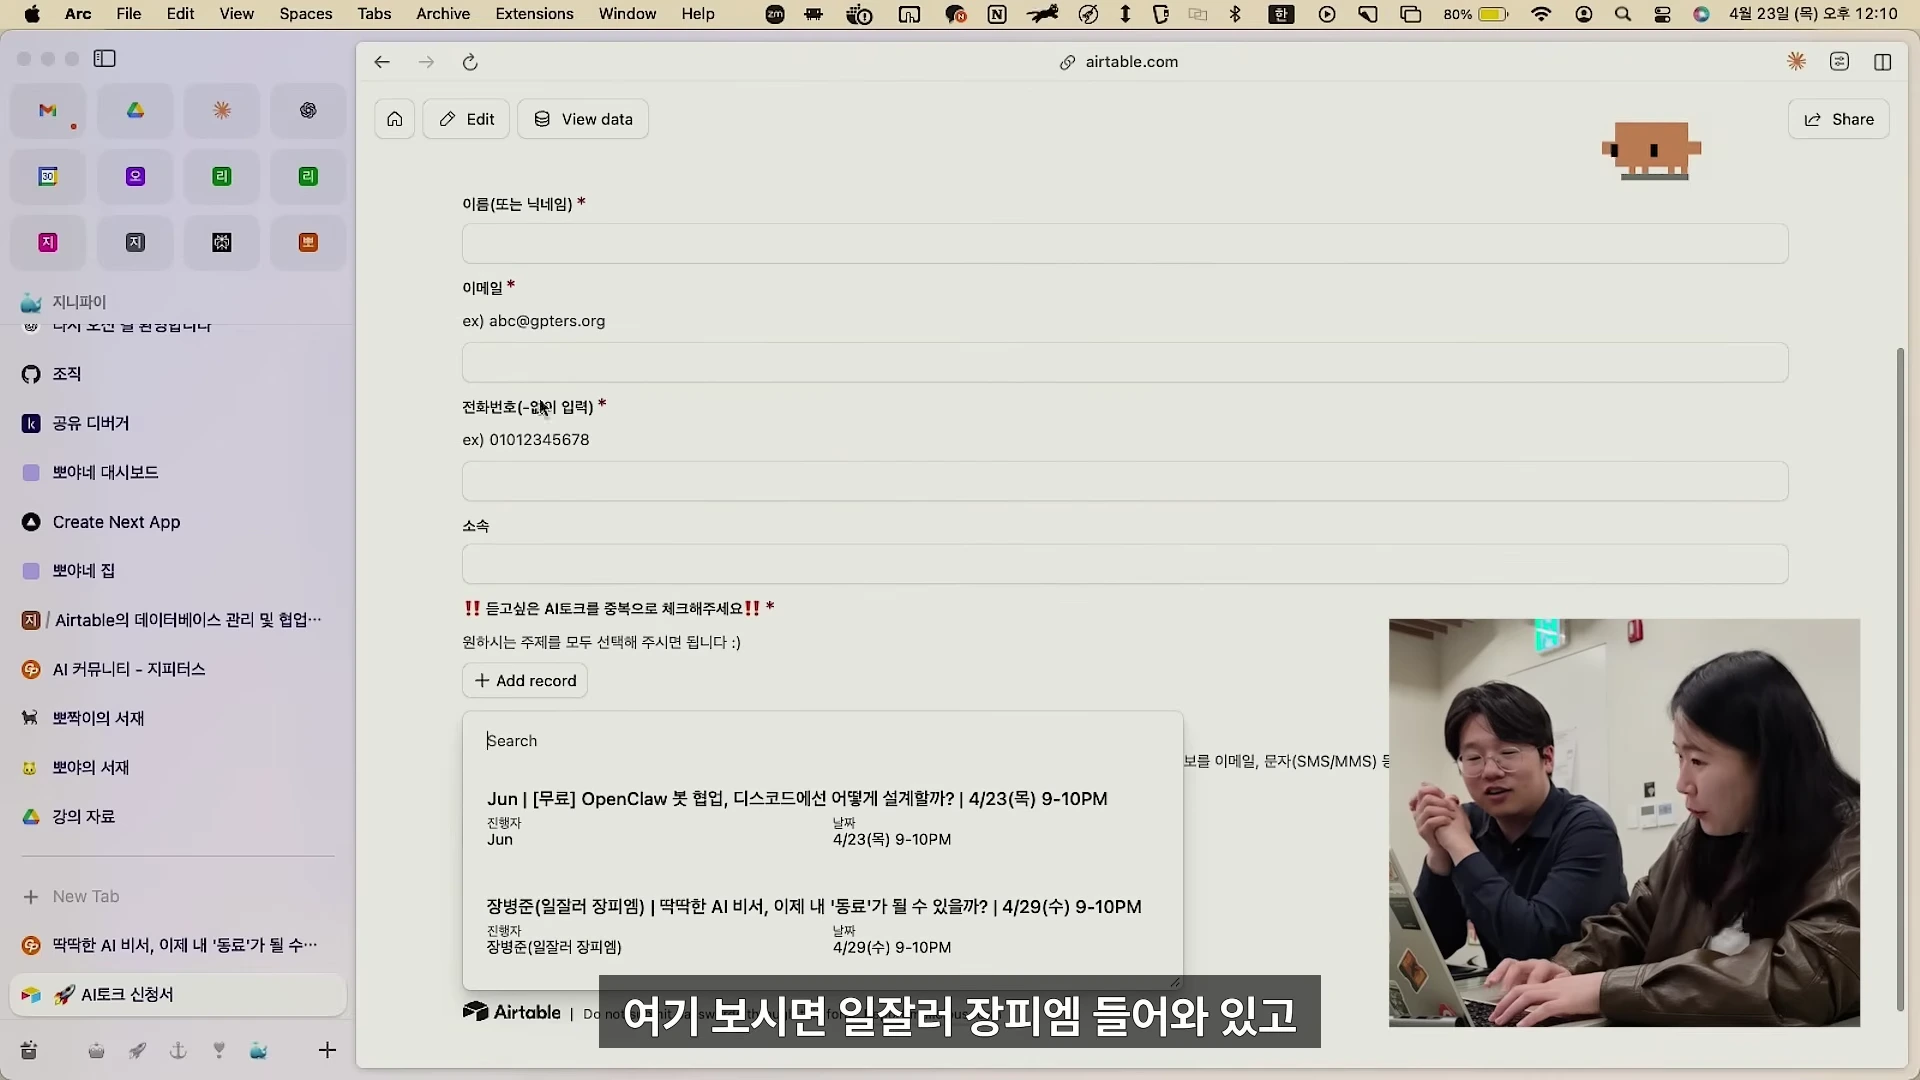The width and height of the screenshot is (1920, 1080).
Task: Open the Edit menu in menu bar
Action: pyautogui.click(x=181, y=14)
